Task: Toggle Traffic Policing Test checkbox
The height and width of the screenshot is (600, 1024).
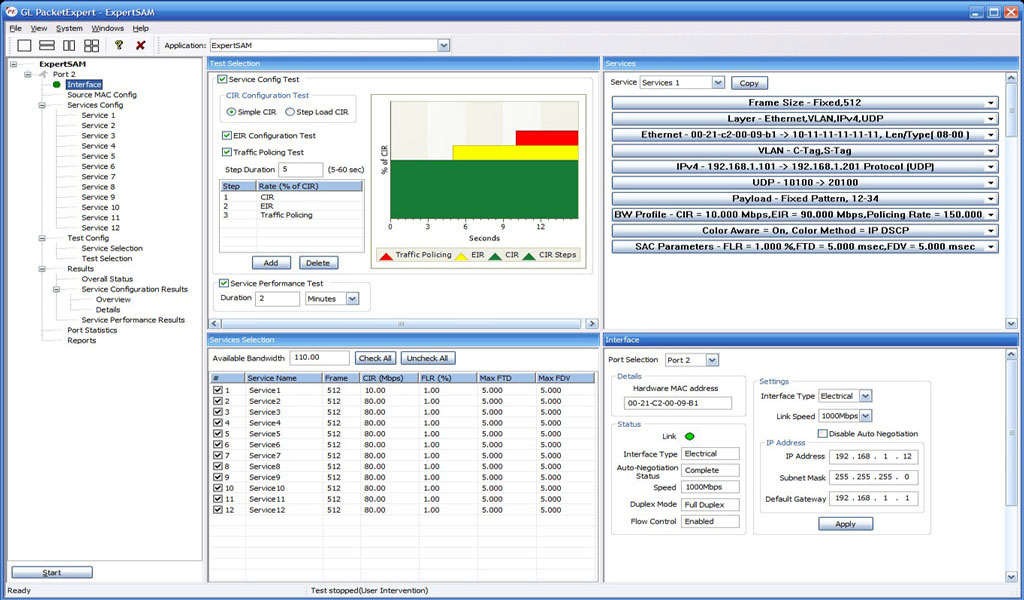Action: point(227,152)
